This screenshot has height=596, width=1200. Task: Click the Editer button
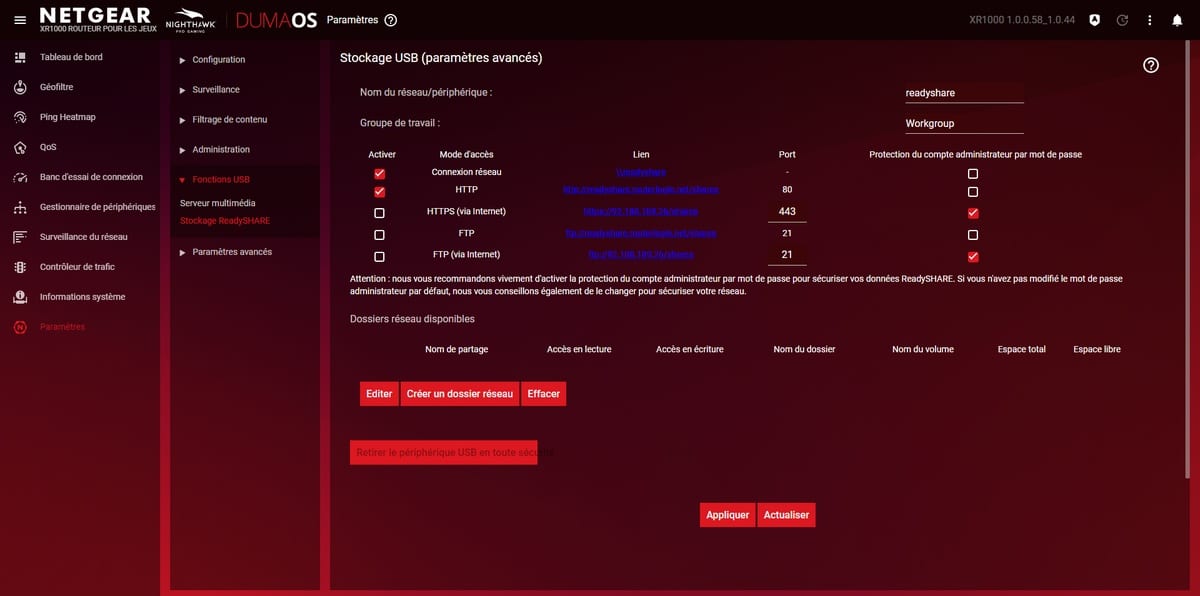coord(379,394)
